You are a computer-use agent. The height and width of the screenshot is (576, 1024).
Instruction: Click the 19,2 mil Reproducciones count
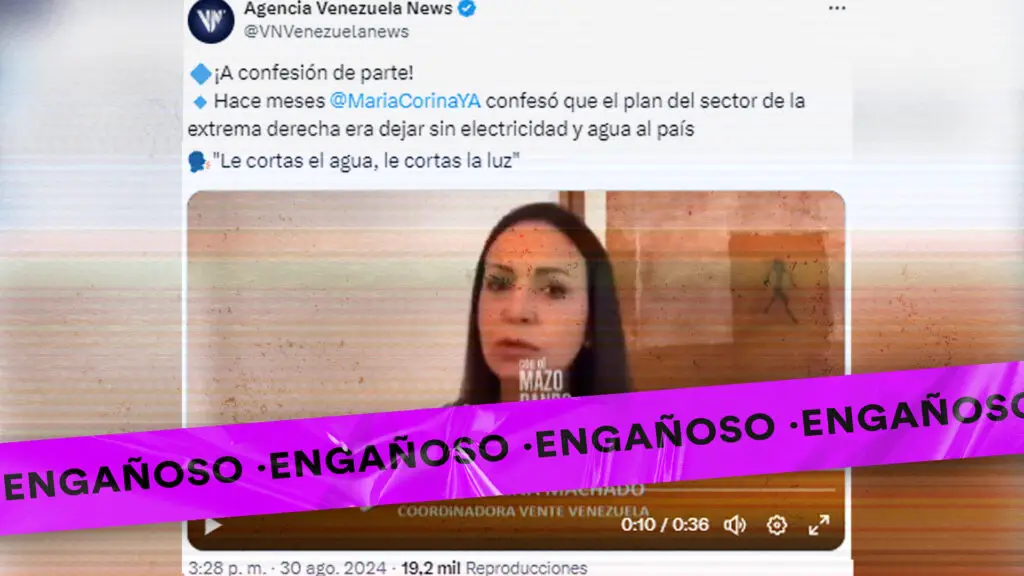click(494, 568)
